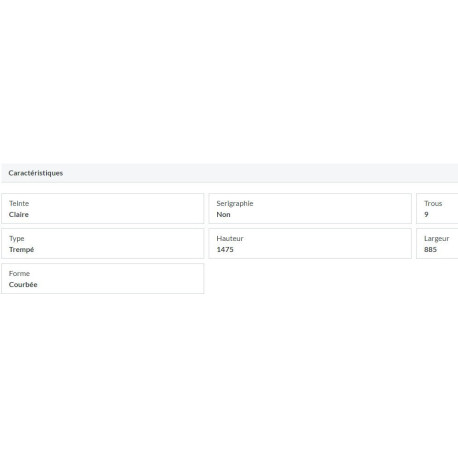Image resolution: width=458 pixels, height=458 pixels.
Task: Click the Type label text
Action: pos(17,239)
